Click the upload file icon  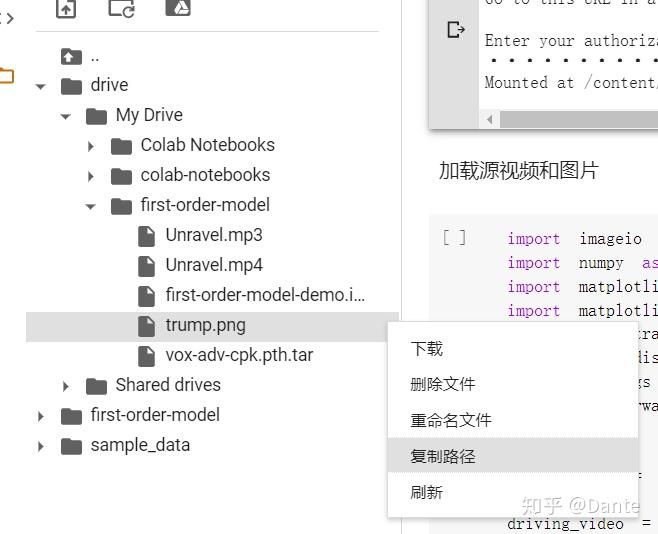tap(66, 9)
